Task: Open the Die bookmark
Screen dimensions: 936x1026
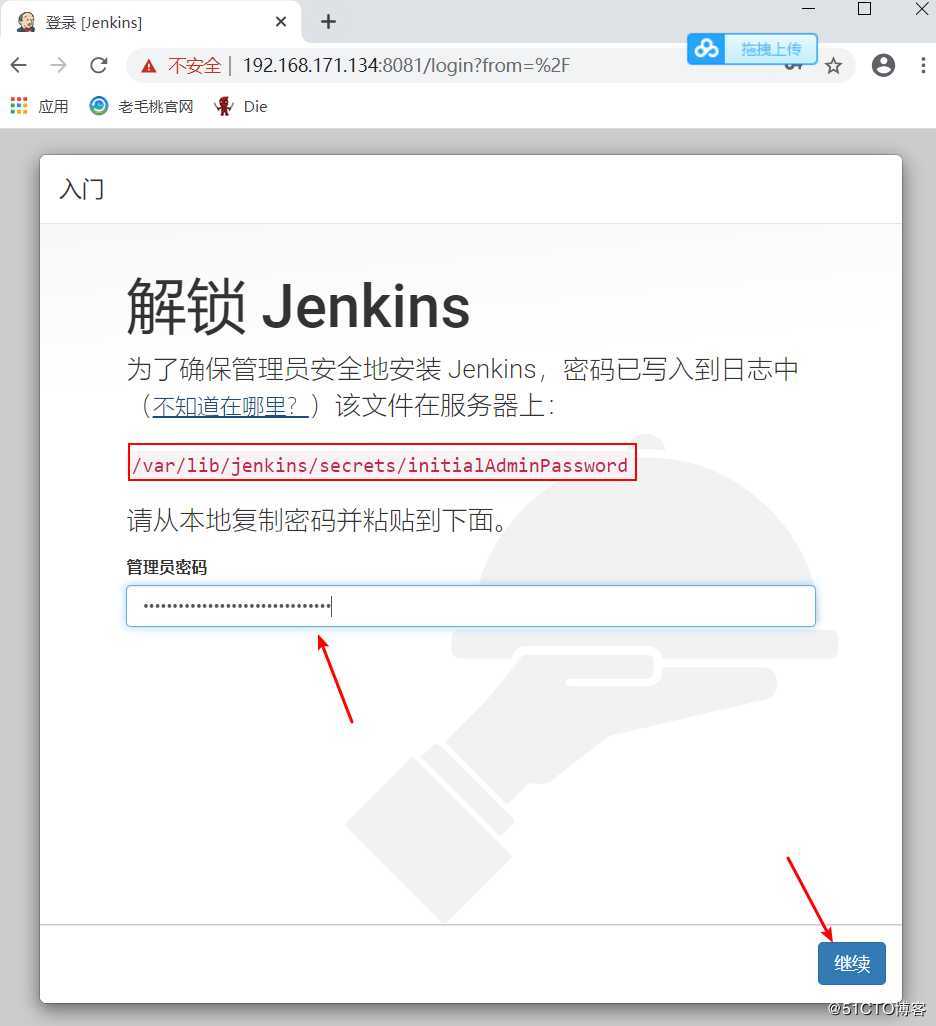Action: click(241, 106)
